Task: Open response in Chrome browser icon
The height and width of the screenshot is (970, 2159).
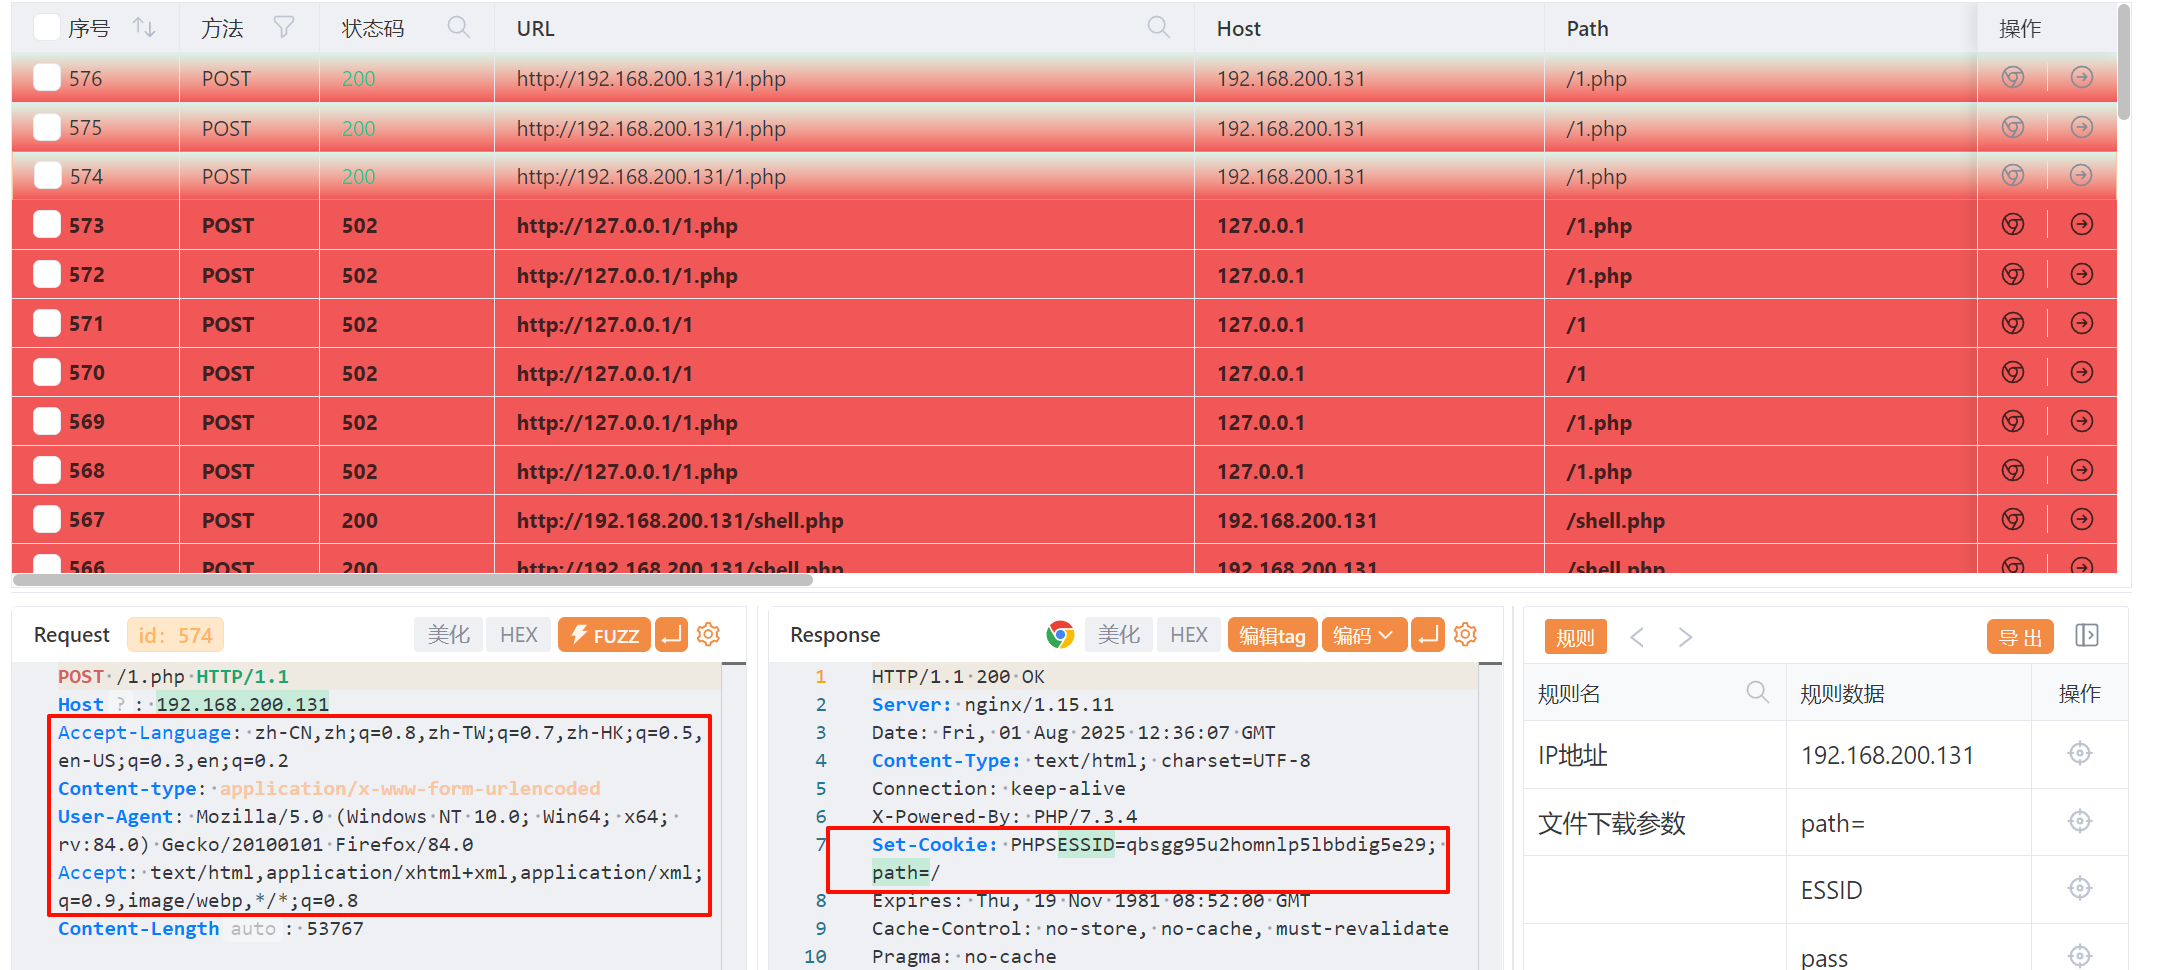Action: (1060, 634)
